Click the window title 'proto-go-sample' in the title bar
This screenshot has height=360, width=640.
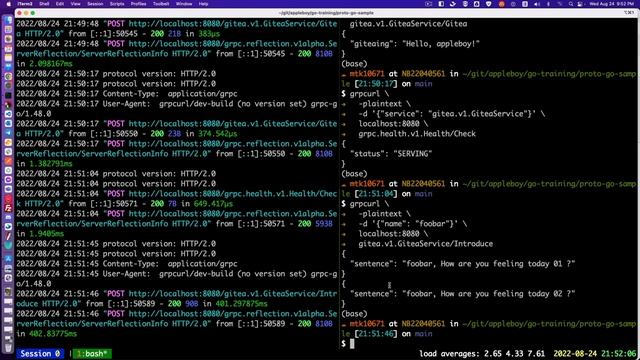point(326,13)
